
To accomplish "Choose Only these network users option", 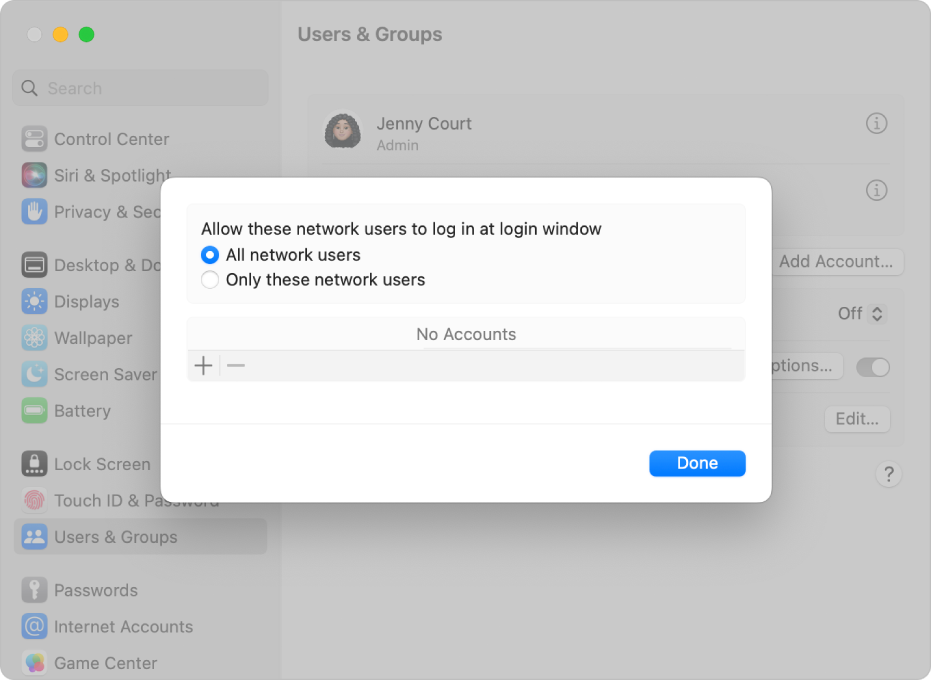I will (210, 280).
